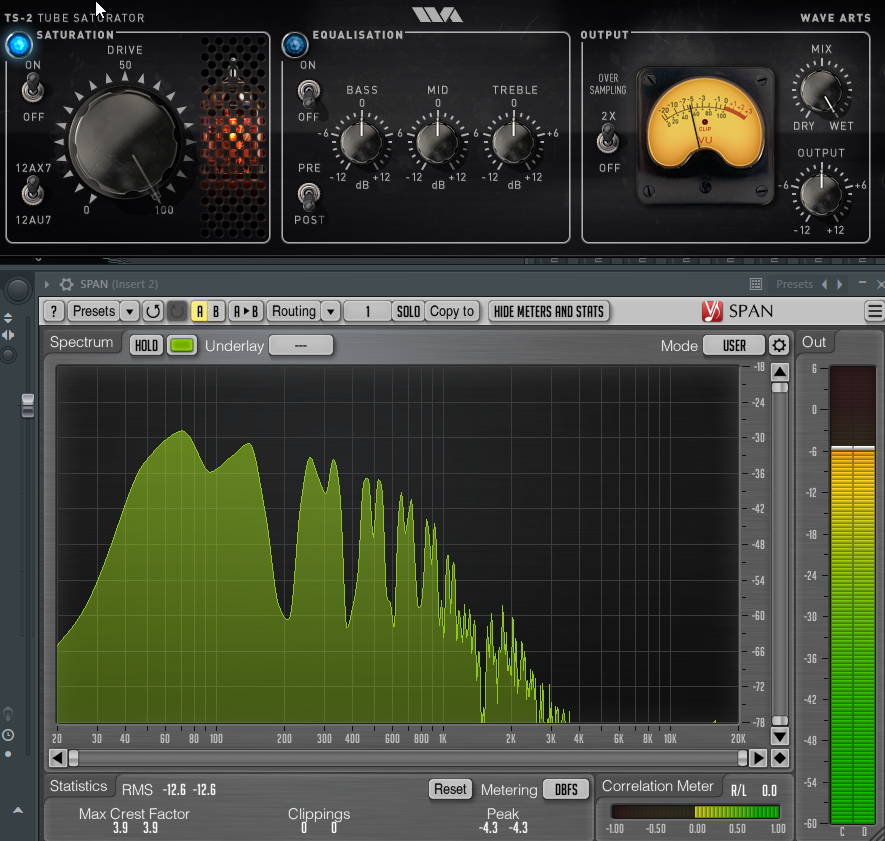Open the Routing dropdown arrow

click(x=330, y=312)
